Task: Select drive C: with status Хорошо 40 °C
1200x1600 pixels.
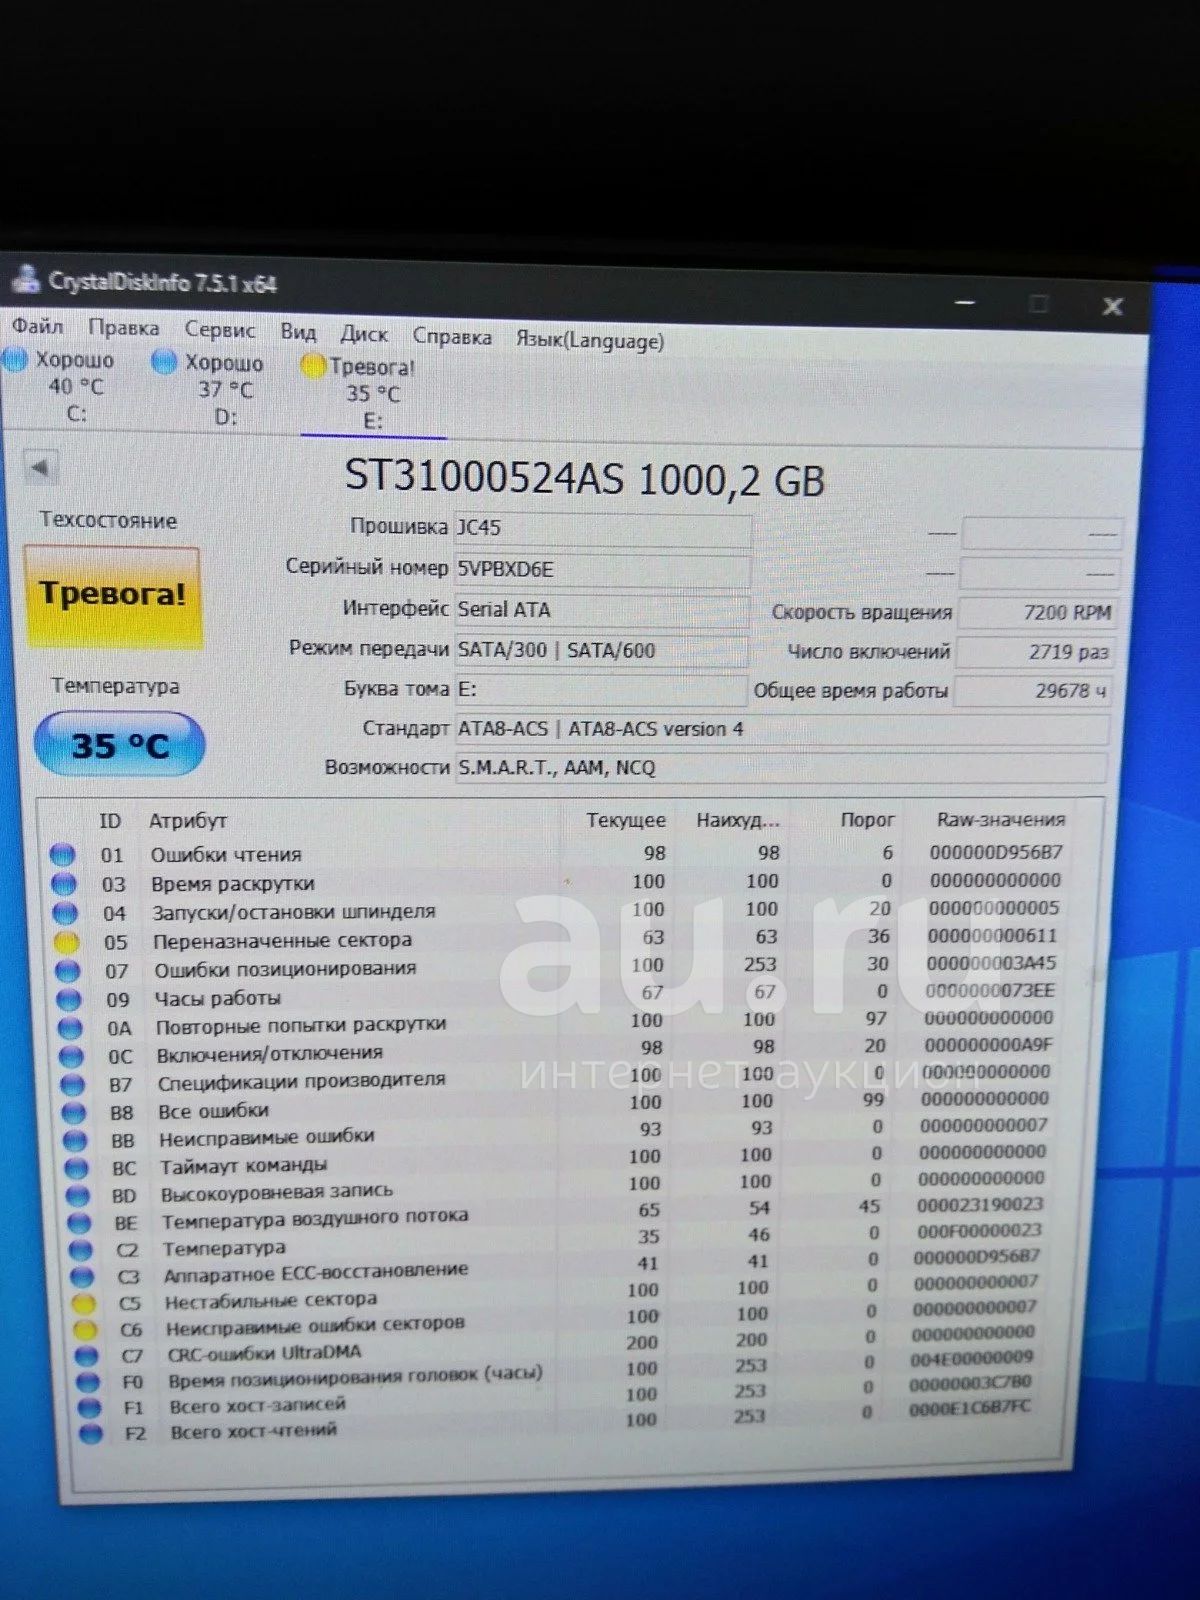Action: [x=62, y=386]
